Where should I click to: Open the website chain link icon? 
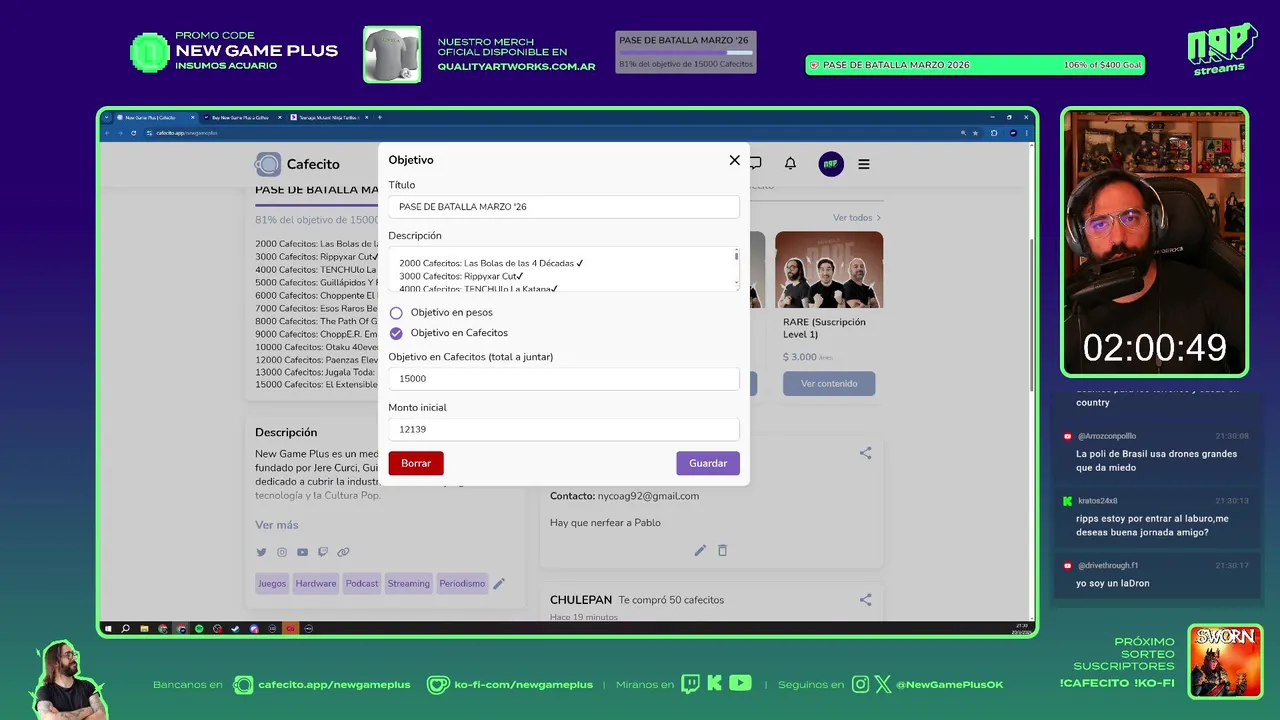pyautogui.click(x=343, y=552)
